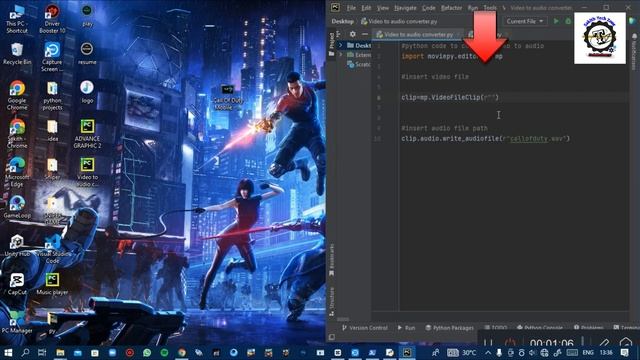
Task: Open Call Of Duty Mobile desktop shortcut
Action: point(228,97)
